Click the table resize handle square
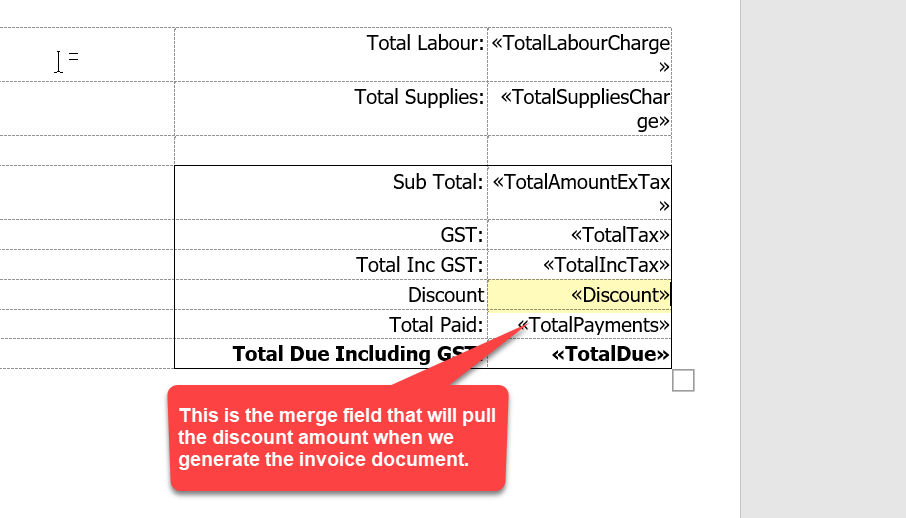The width and height of the screenshot is (906, 518). [x=684, y=380]
